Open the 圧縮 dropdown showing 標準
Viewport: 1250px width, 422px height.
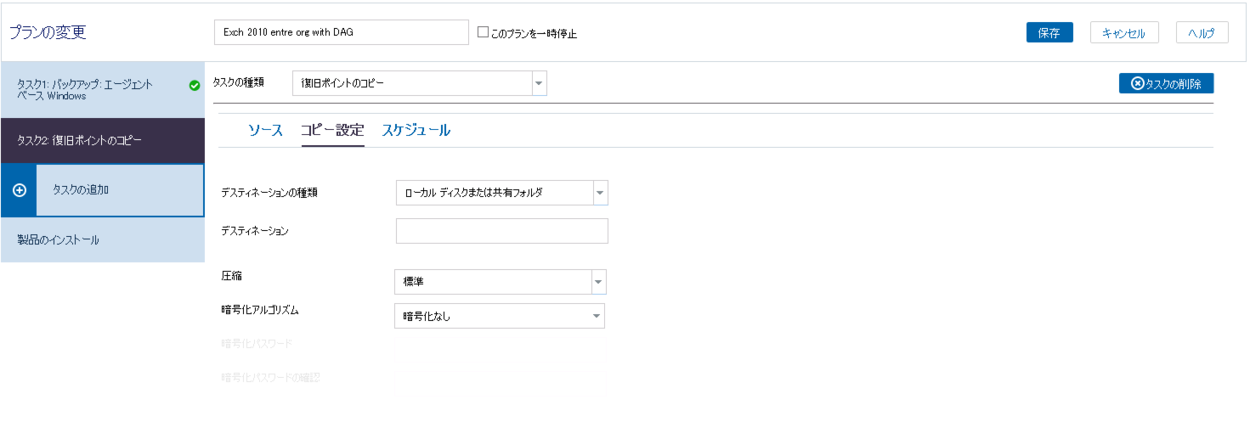(501, 282)
